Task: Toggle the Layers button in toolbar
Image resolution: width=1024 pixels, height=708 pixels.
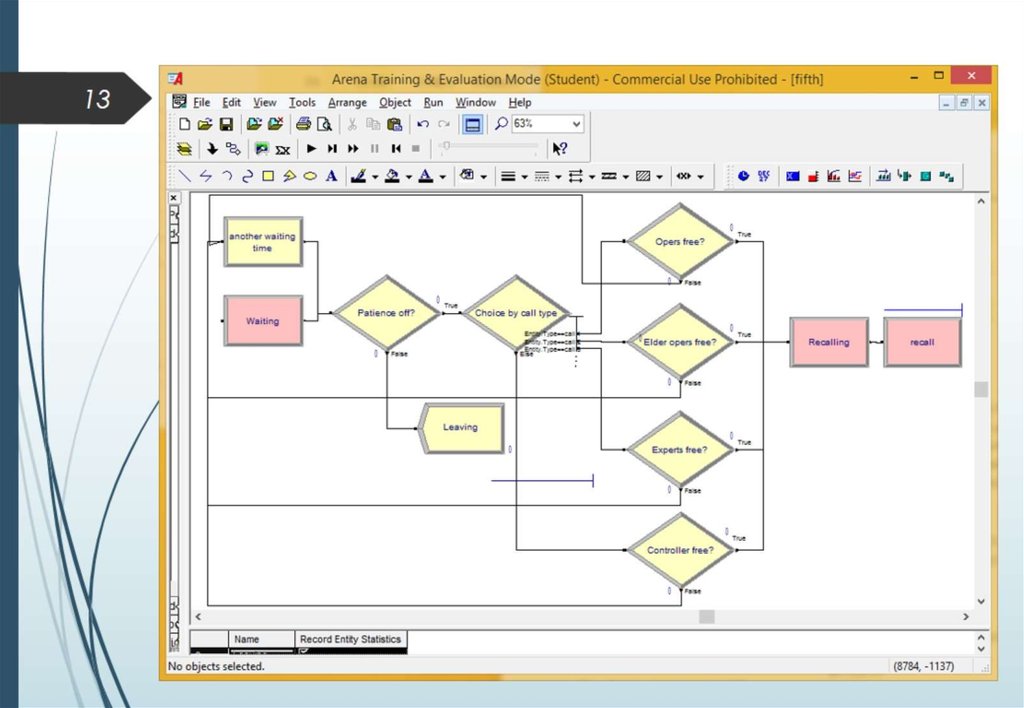Action: click(184, 149)
